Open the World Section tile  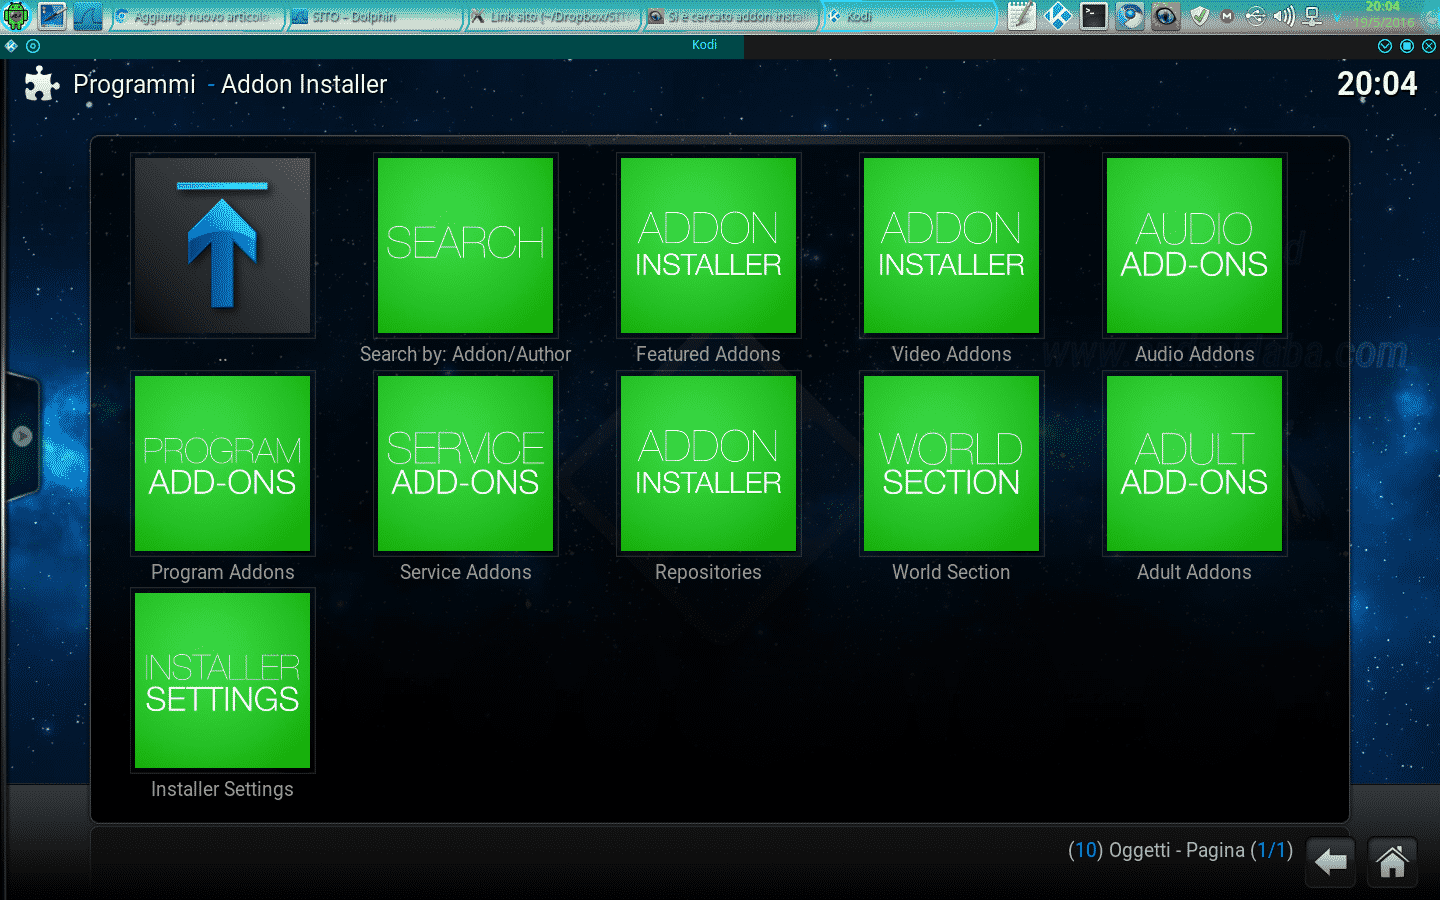pyautogui.click(x=951, y=463)
